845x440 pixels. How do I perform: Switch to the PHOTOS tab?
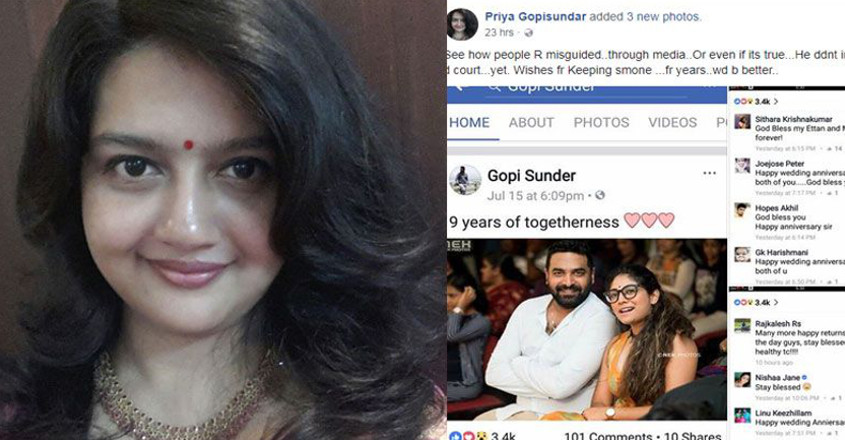click(x=601, y=122)
